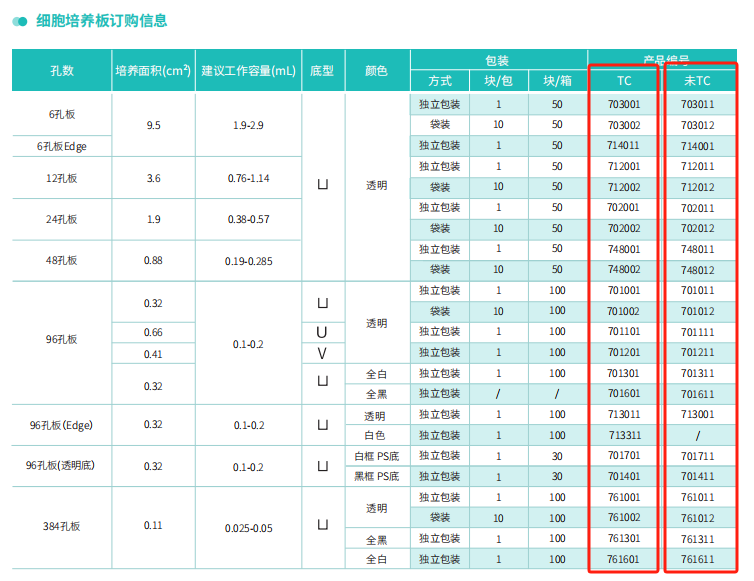The width and height of the screenshot is (754, 581).
Task: Select product number 703001
Action: (x=623, y=104)
